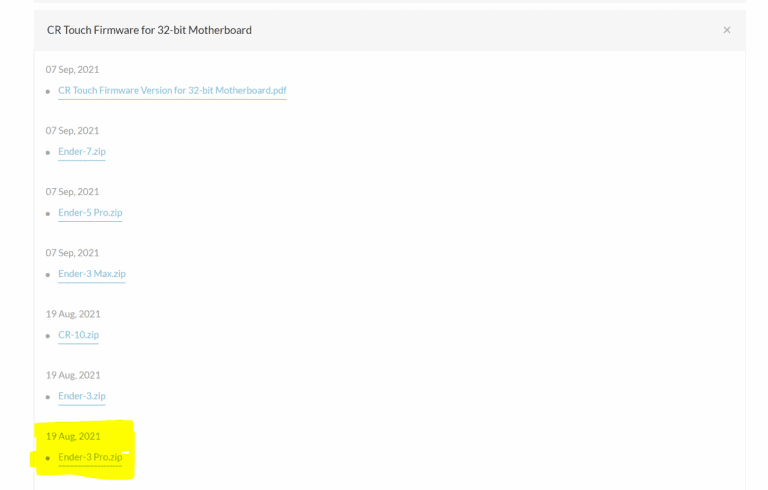Click the panel title for 32-bit Motherboard
The image size is (768, 490).
coord(149,30)
